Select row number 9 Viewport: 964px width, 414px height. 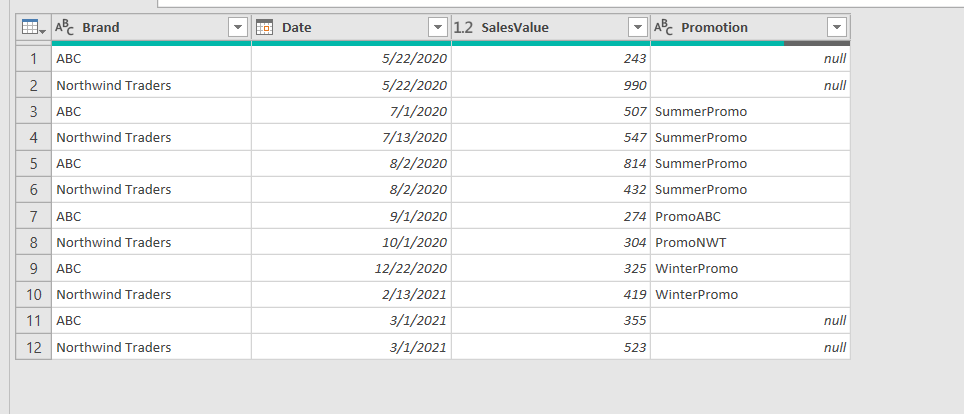tap(33, 268)
